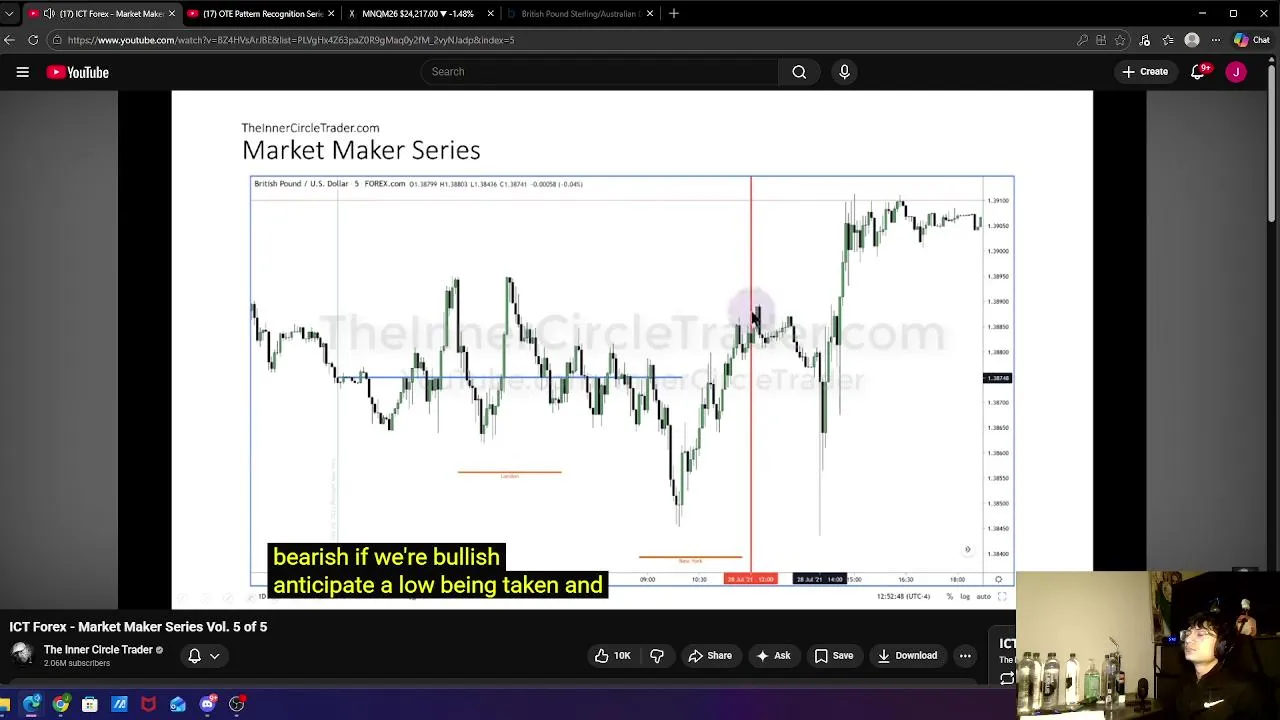Image resolution: width=1280 pixels, height=720 pixels.
Task: Like the video with the 10K thumbs-up
Action: 612,656
